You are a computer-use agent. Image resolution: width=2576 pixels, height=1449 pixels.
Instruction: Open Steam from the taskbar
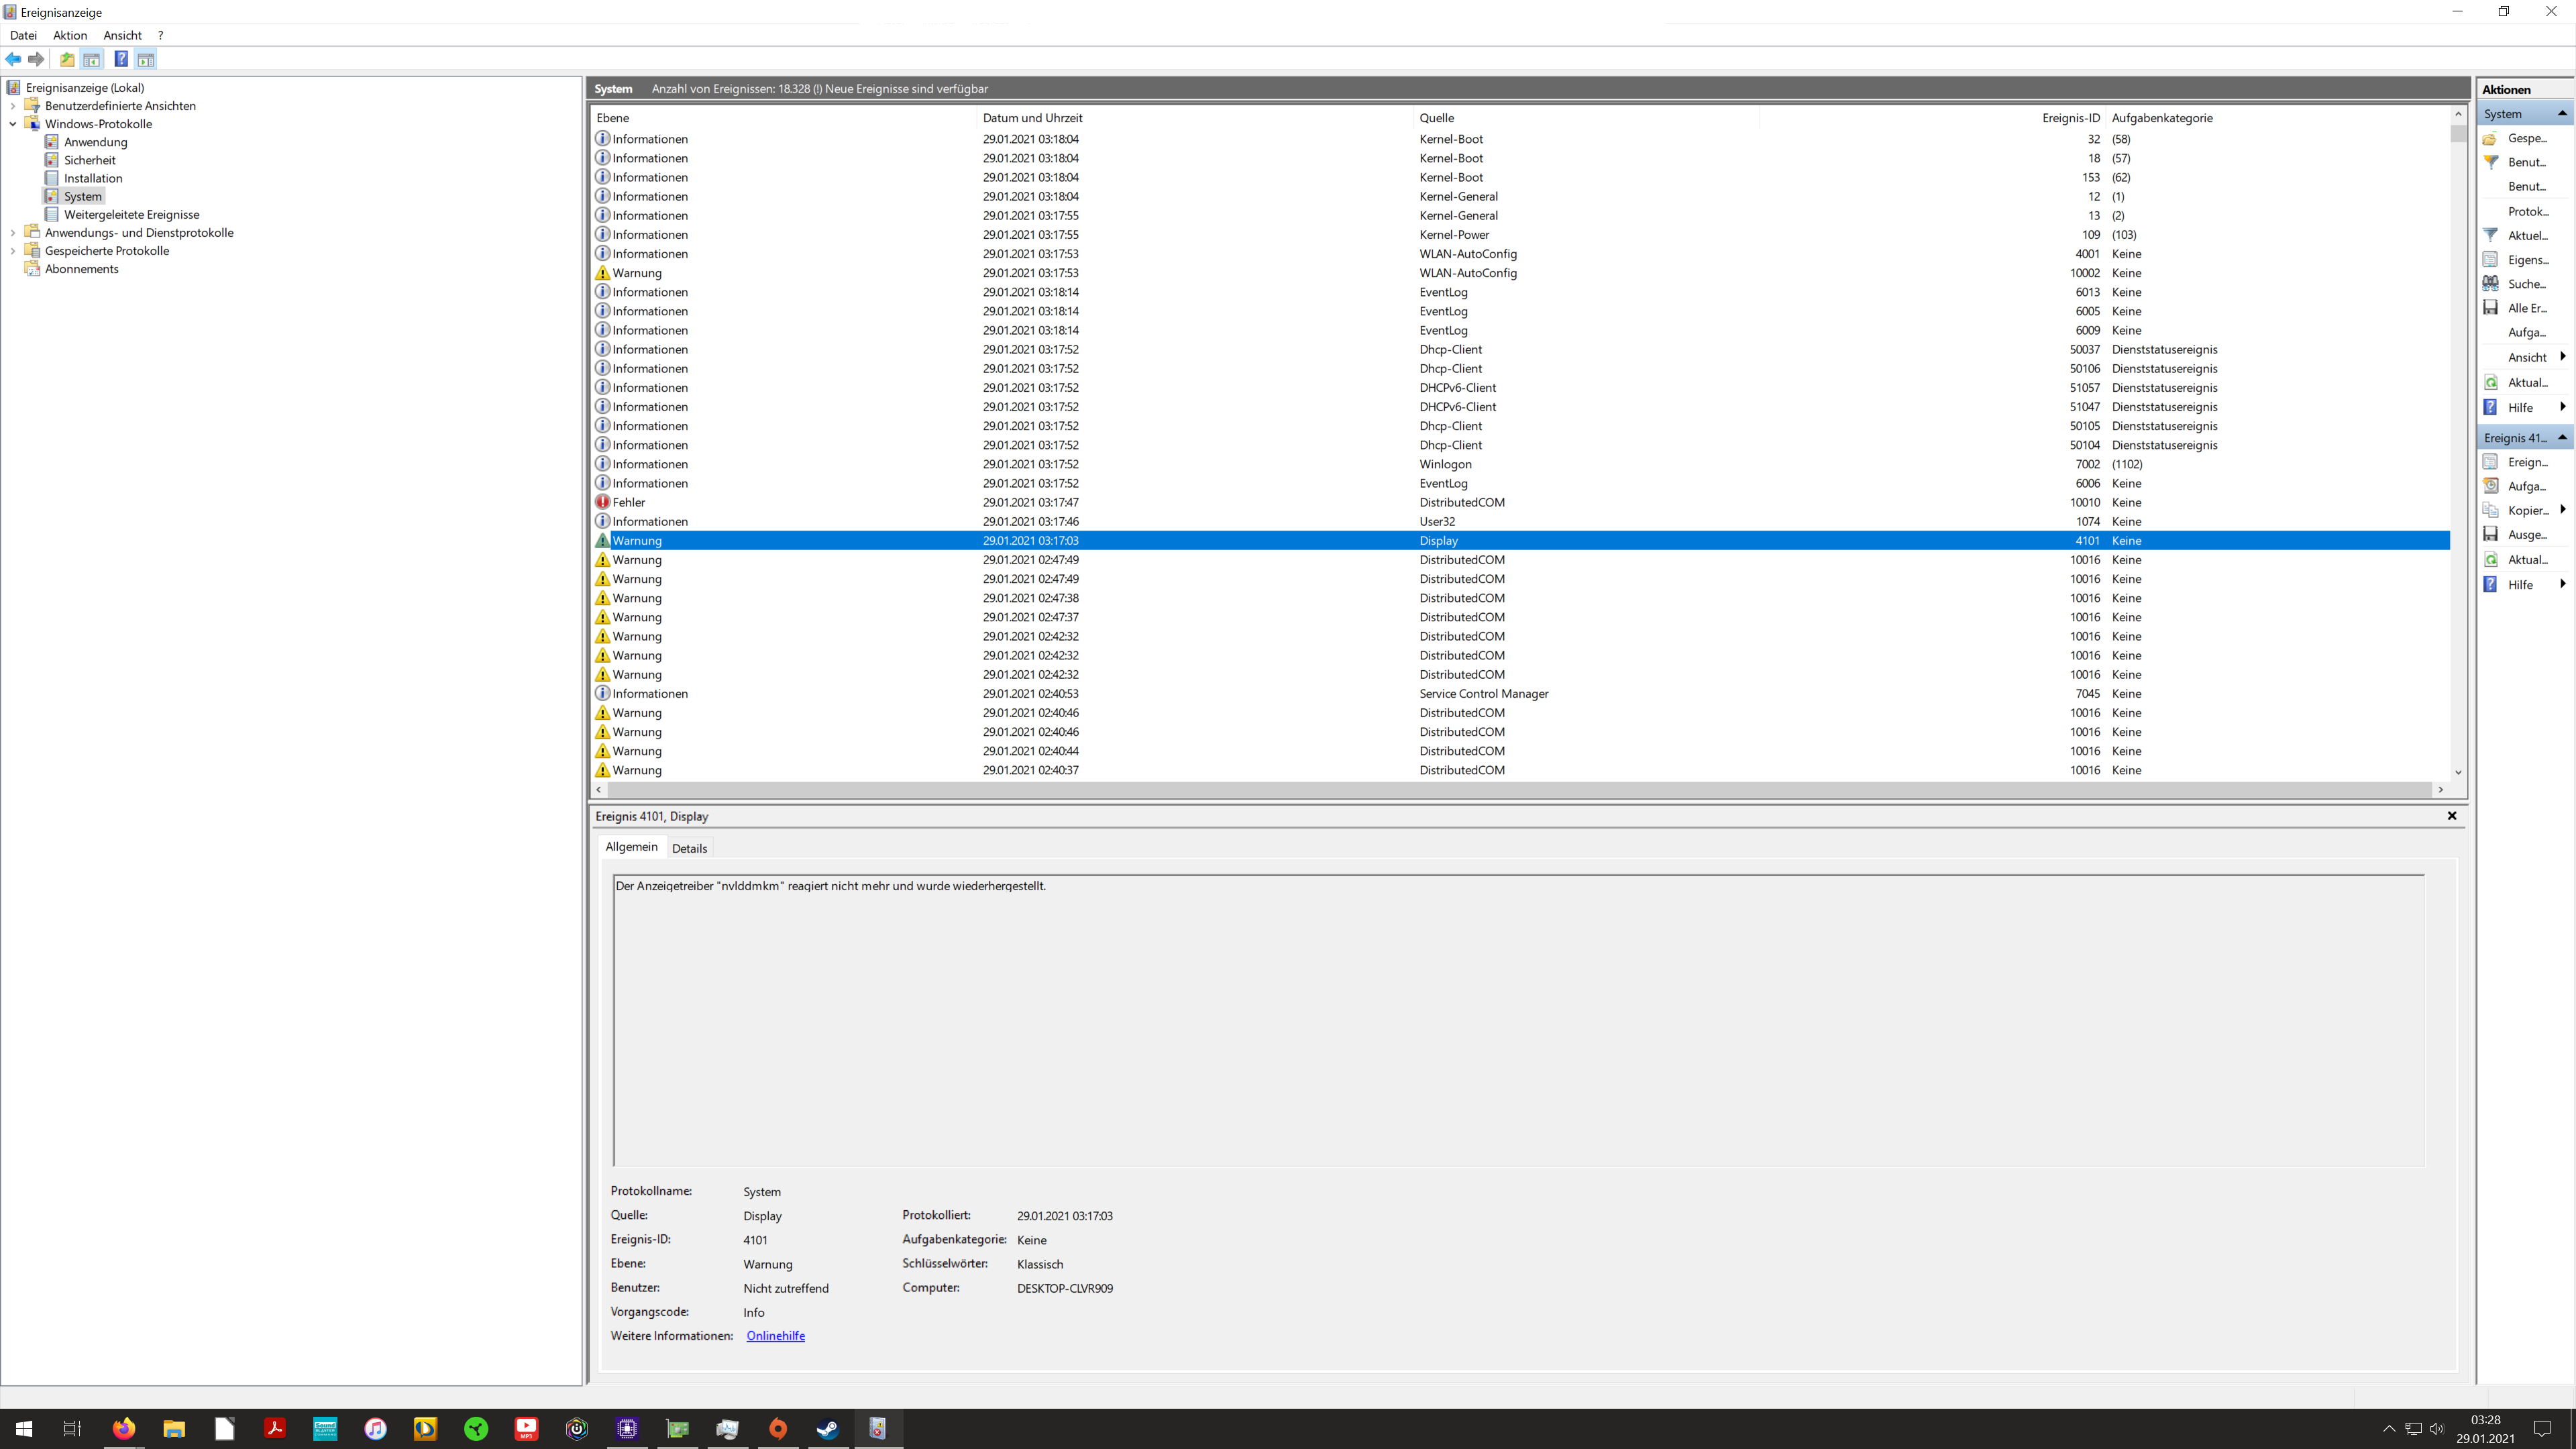click(x=828, y=1428)
